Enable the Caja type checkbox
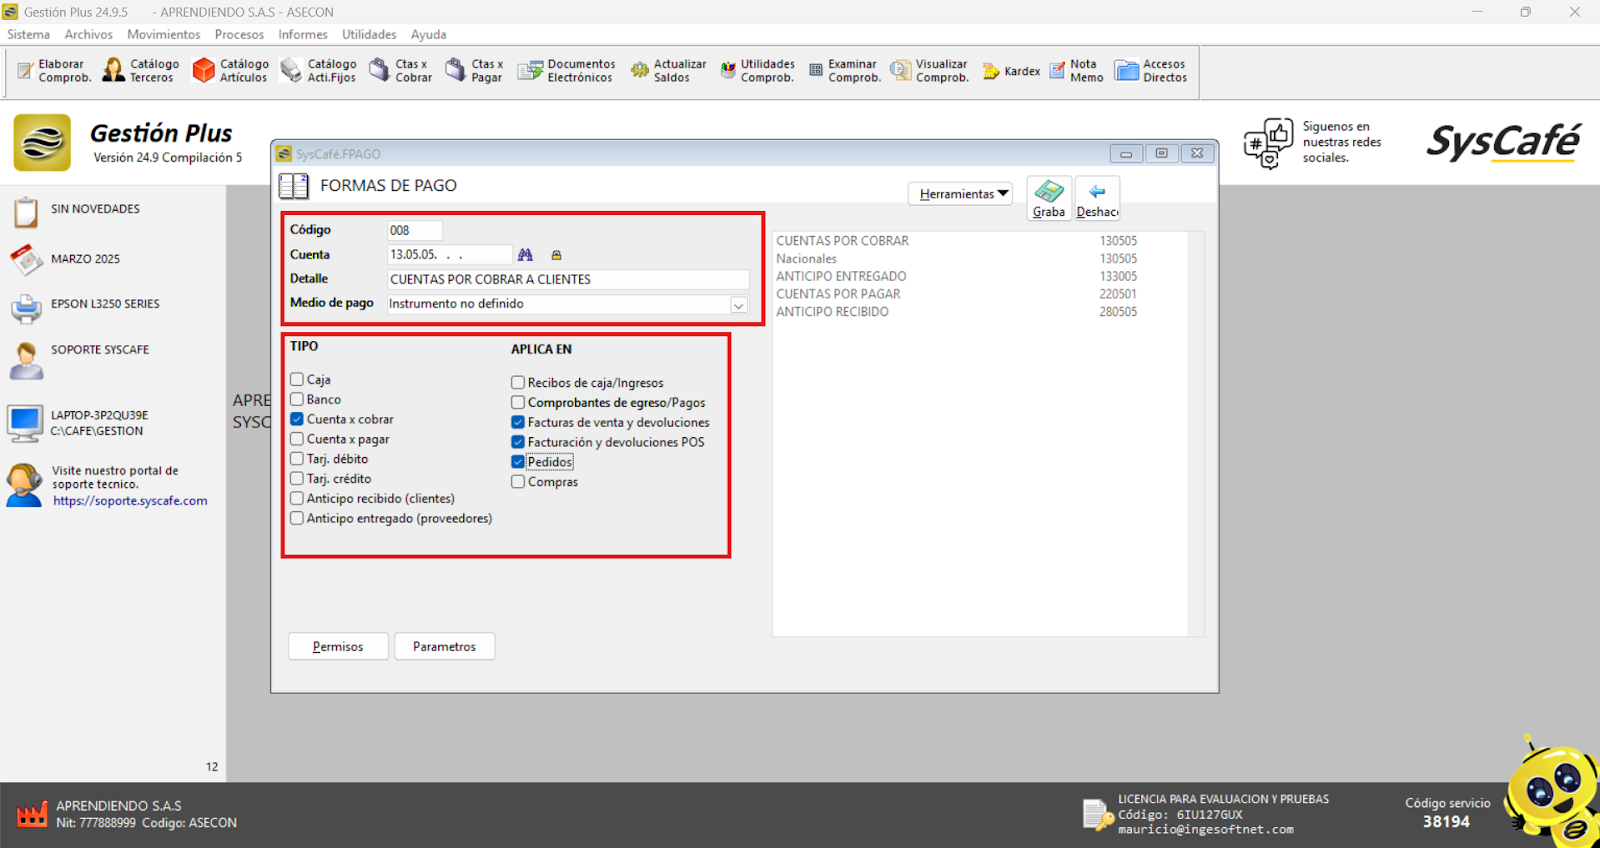This screenshot has height=848, width=1600. click(297, 380)
